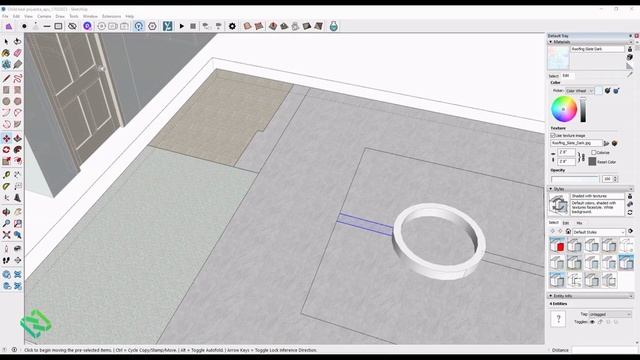This screenshot has width=640, height=360.
Task: Select the Tape Measure tool
Action: [6, 175]
